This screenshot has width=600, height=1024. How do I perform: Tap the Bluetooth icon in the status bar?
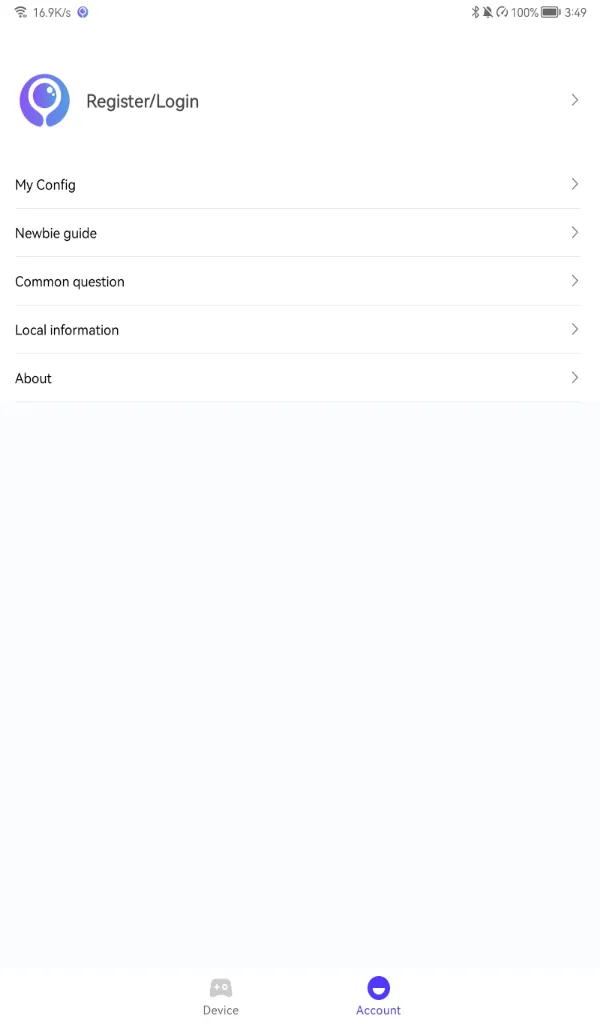[474, 11]
